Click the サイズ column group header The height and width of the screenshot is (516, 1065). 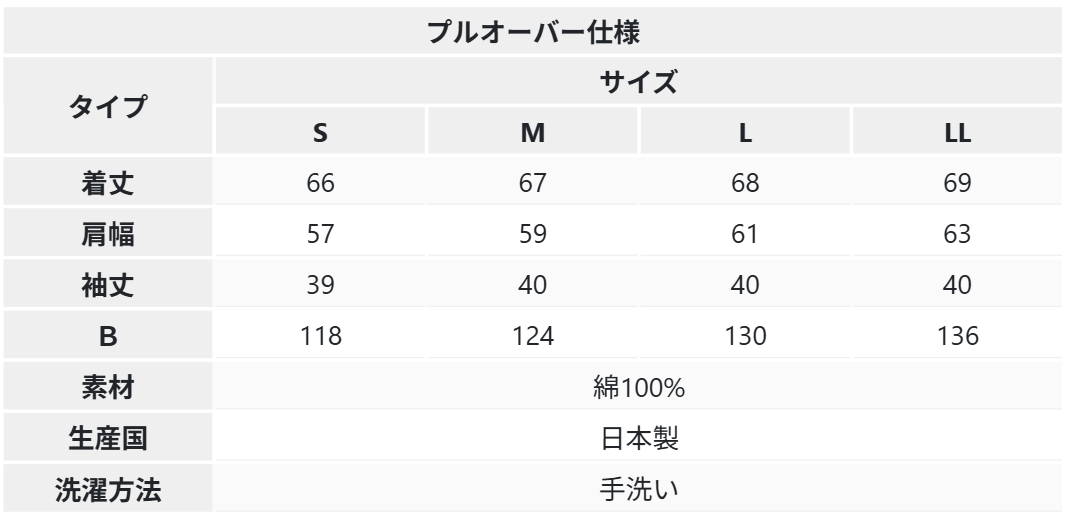(639, 82)
